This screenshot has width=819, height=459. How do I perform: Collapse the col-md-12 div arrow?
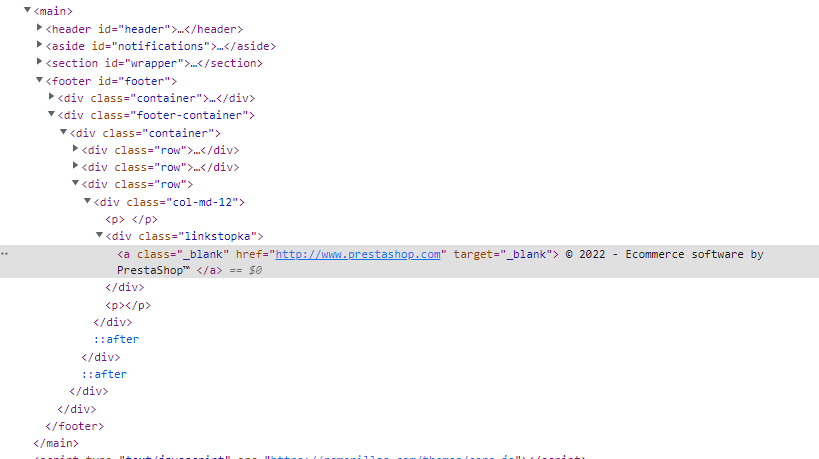point(87,201)
